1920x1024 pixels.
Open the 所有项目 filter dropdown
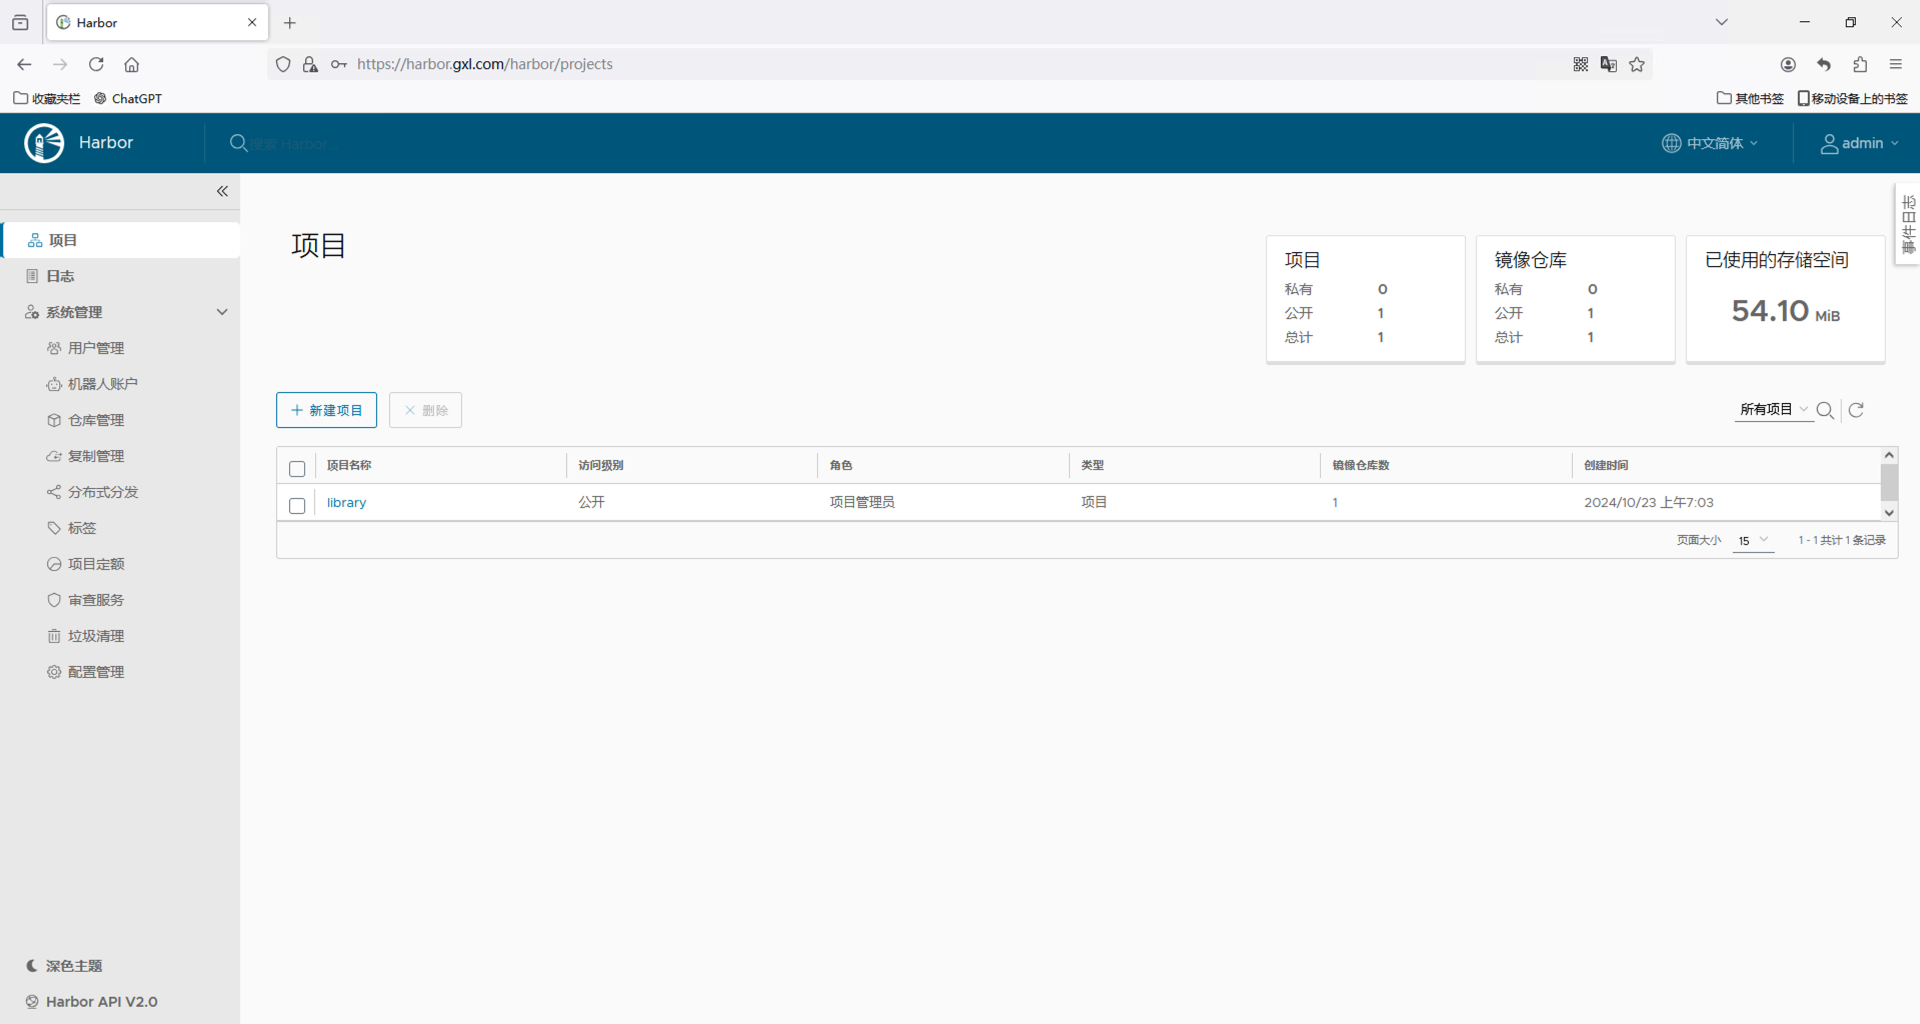(x=1773, y=410)
